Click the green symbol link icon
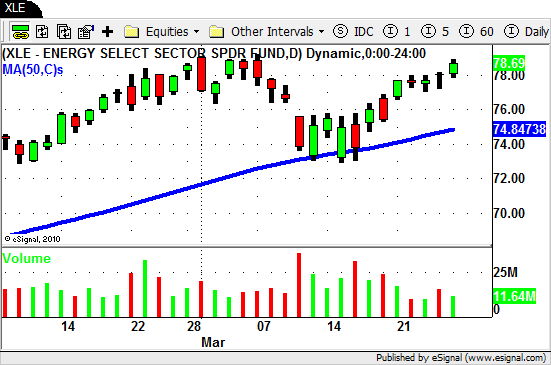This screenshot has height=365, width=551. coord(20,32)
